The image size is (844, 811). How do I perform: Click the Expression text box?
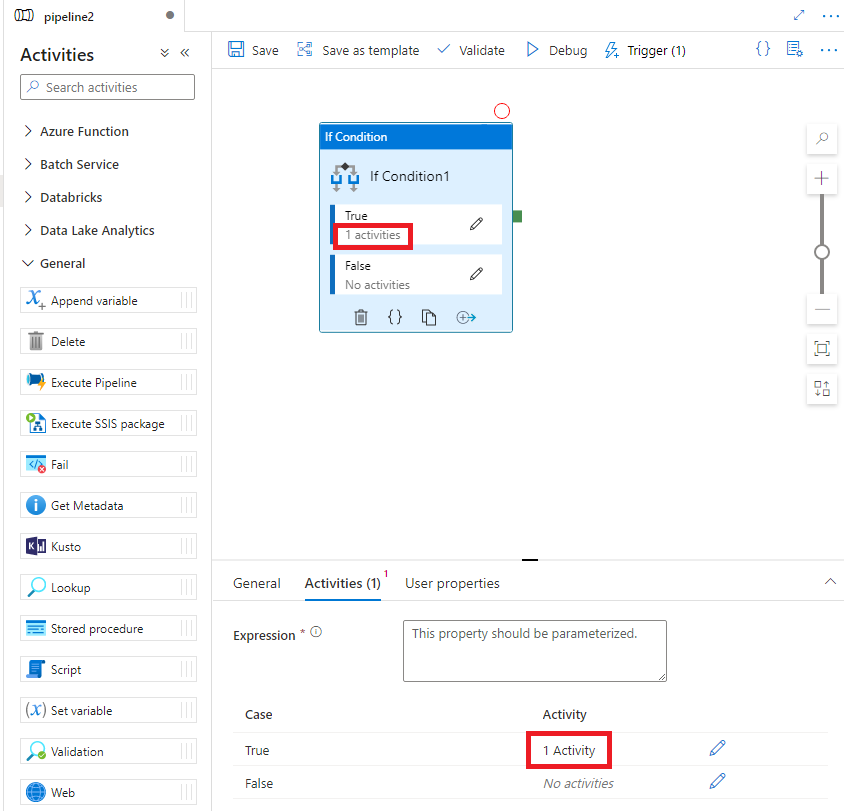(x=534, y=651)
